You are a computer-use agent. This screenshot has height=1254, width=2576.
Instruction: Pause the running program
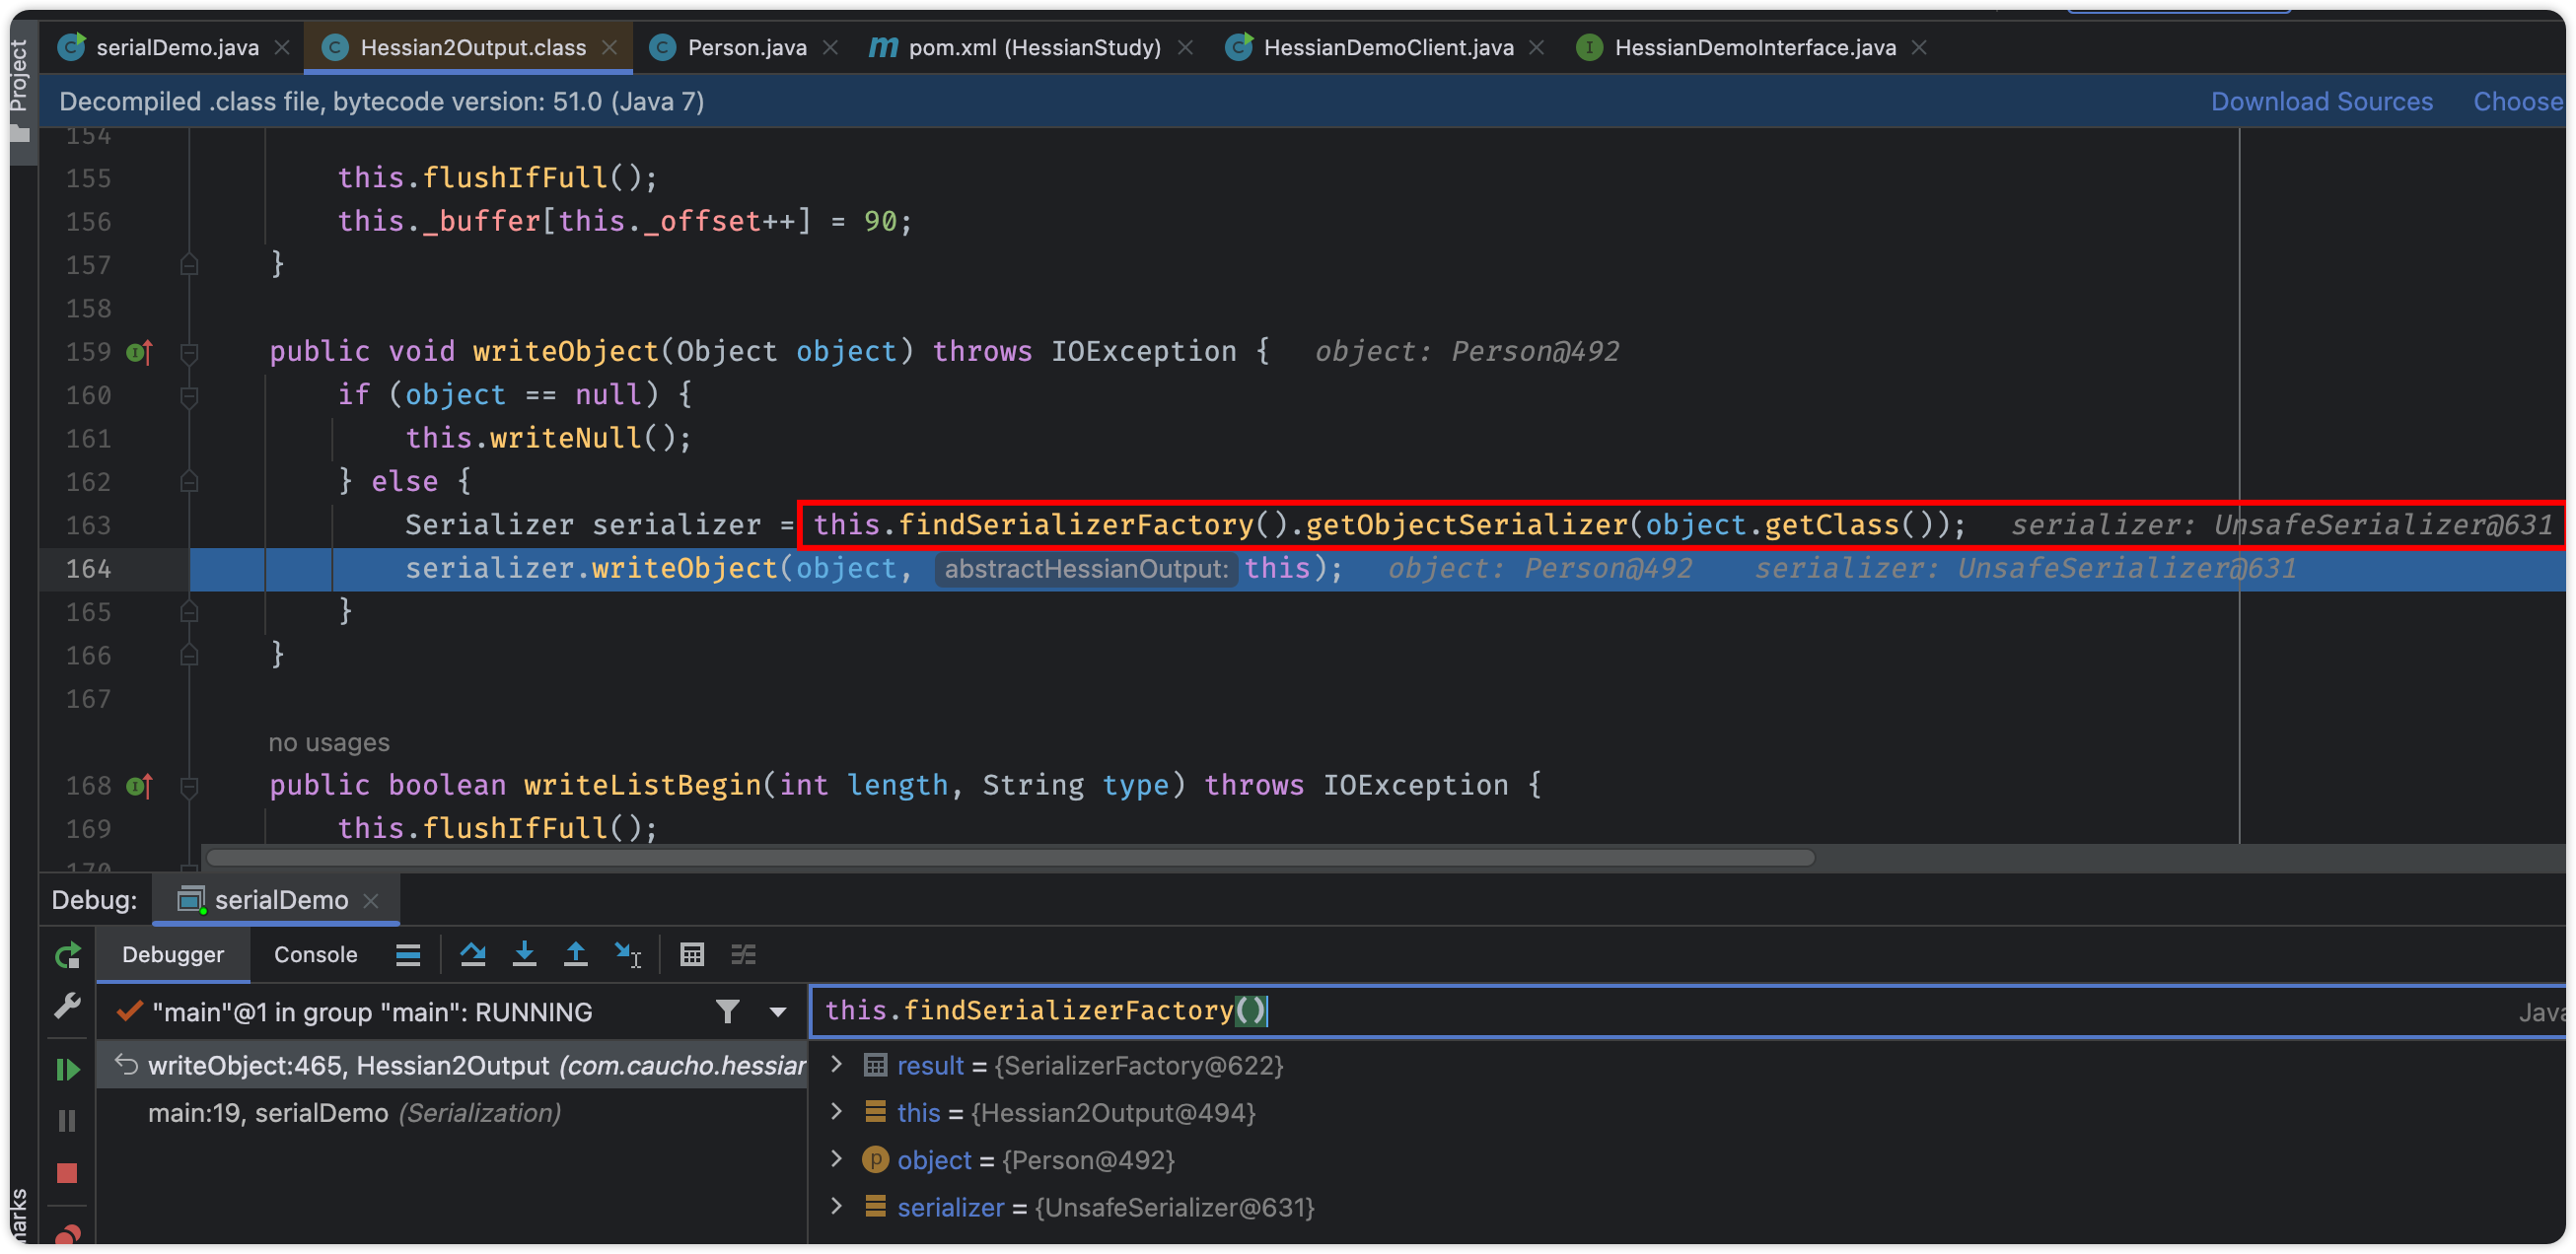click(67, 1120)
